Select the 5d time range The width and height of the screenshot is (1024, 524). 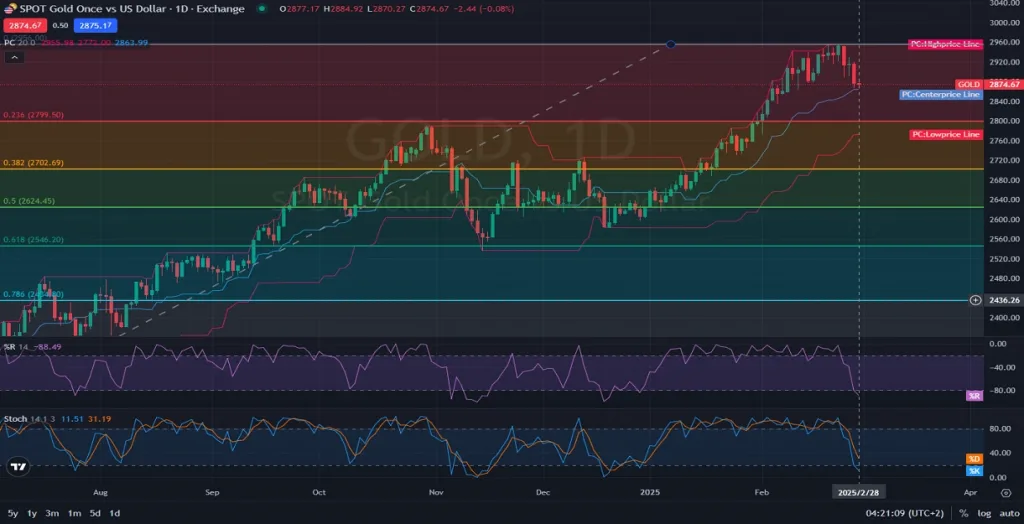point(95,514)
